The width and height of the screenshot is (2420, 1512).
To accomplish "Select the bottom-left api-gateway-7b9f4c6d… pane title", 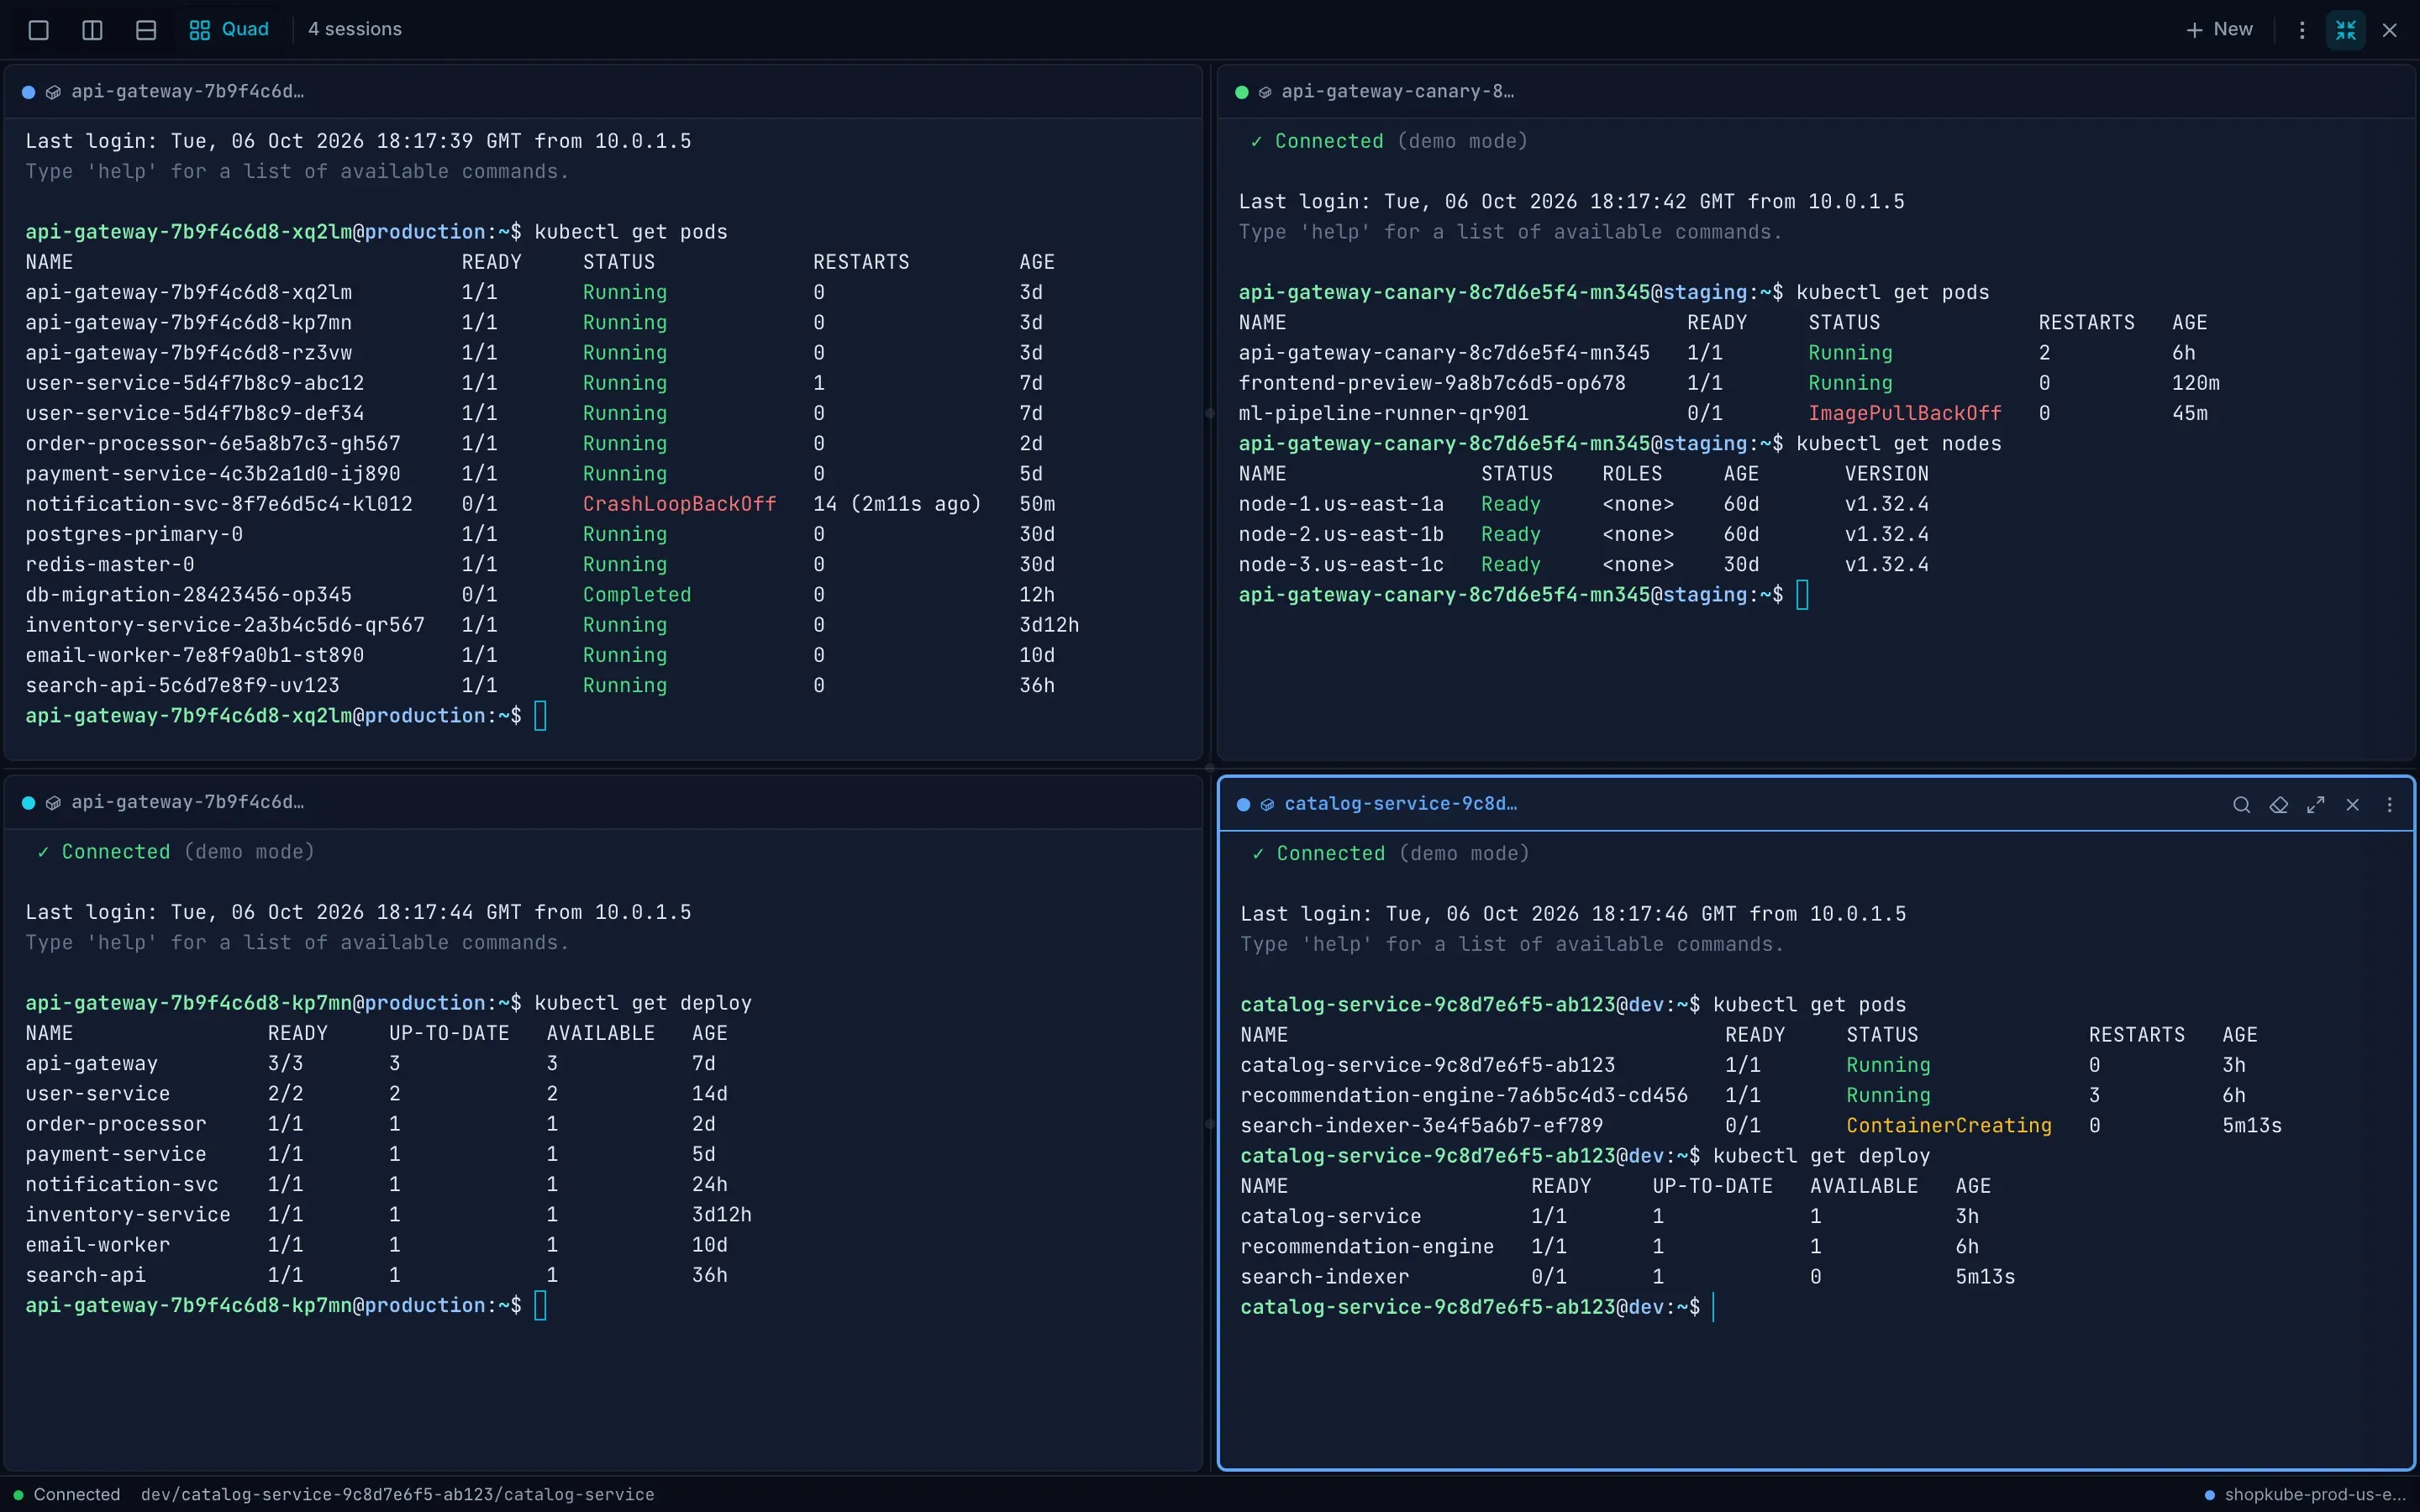I will [187, 802].
